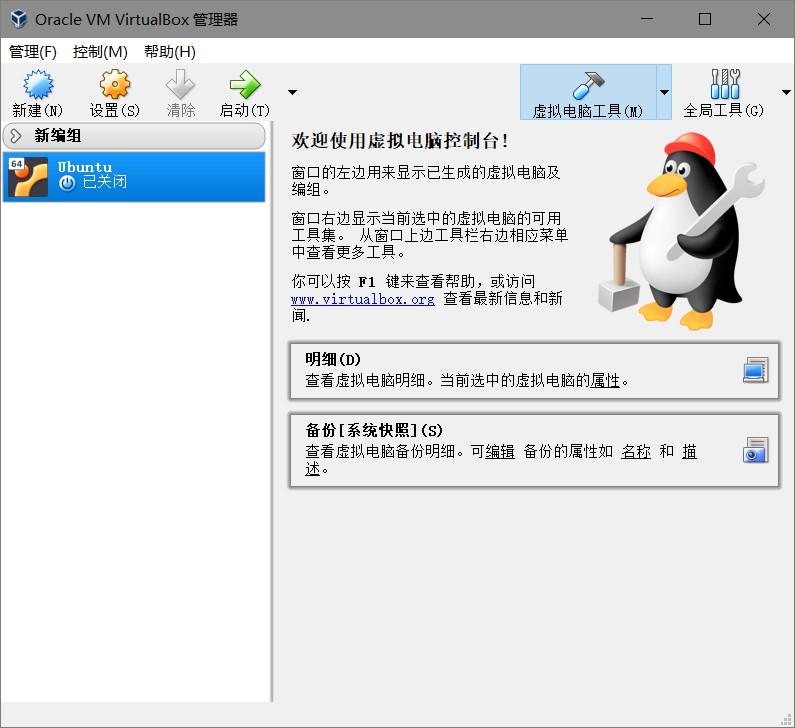
Task: Select the Ubuntu virtual machine entry
Action: [x=134, y=176]
